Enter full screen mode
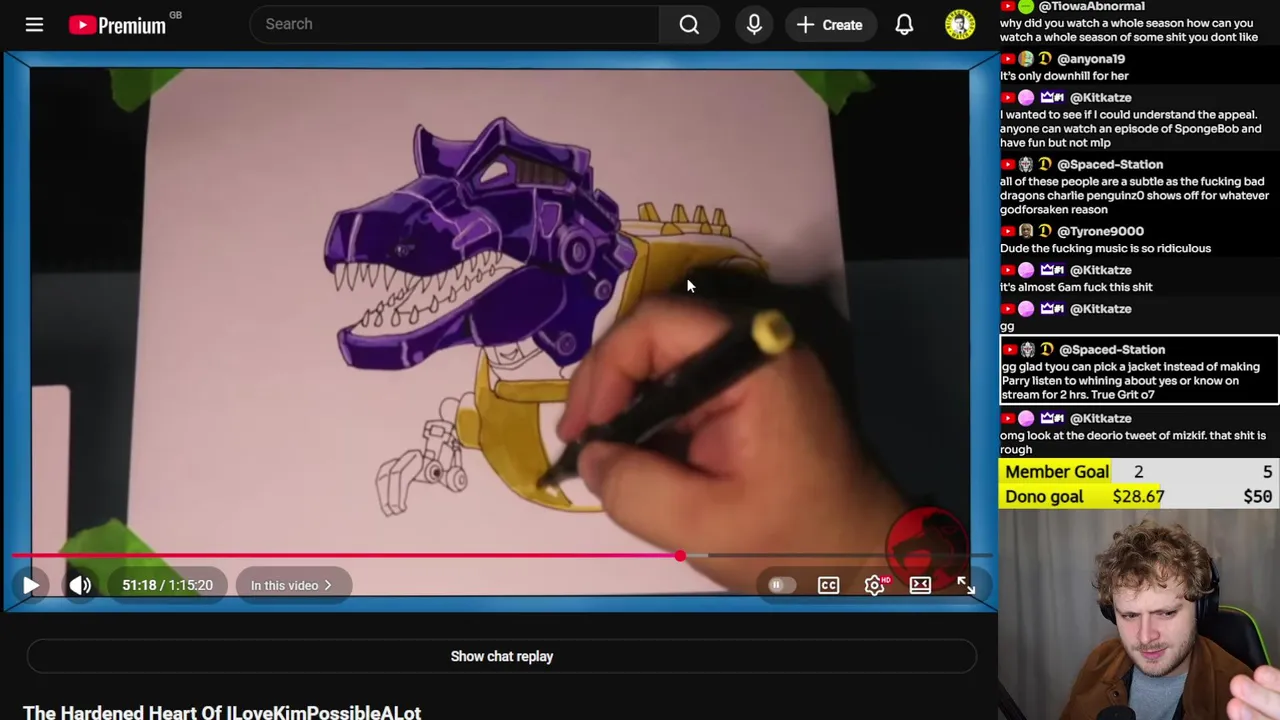This screenshot has width=1280, height=720. (x=965, y=585)
